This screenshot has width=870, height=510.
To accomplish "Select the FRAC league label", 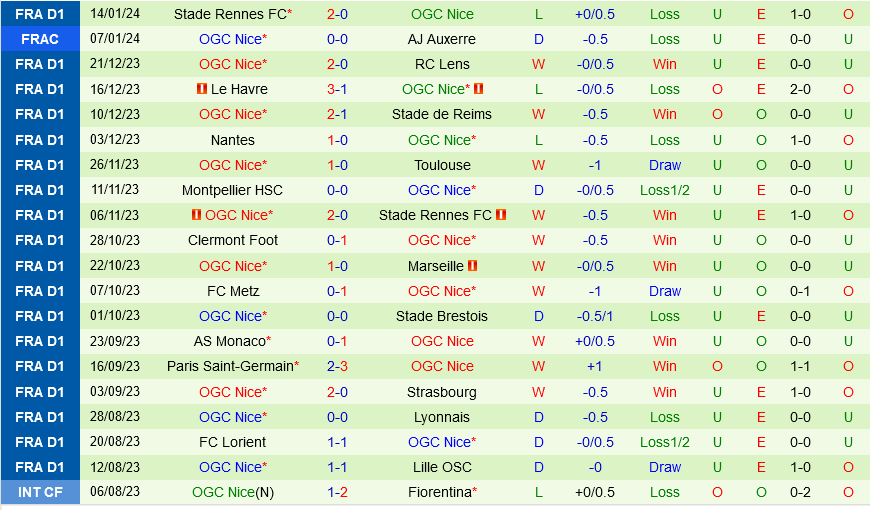I will [x=40, y=39].
